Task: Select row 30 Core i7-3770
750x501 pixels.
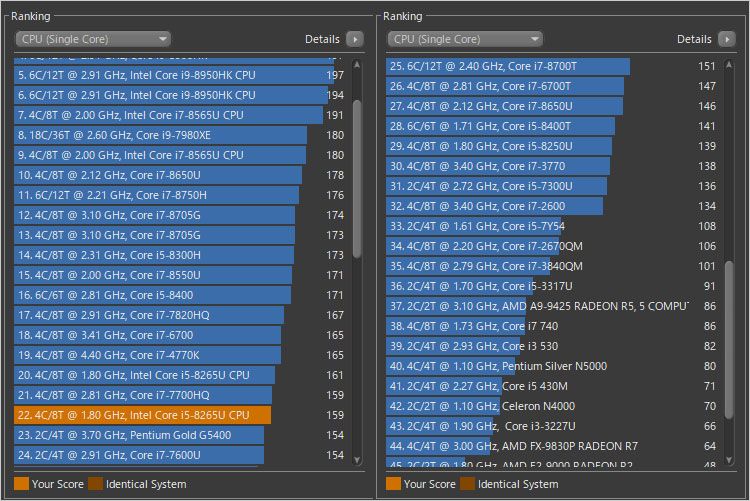Action: point(551,166)
